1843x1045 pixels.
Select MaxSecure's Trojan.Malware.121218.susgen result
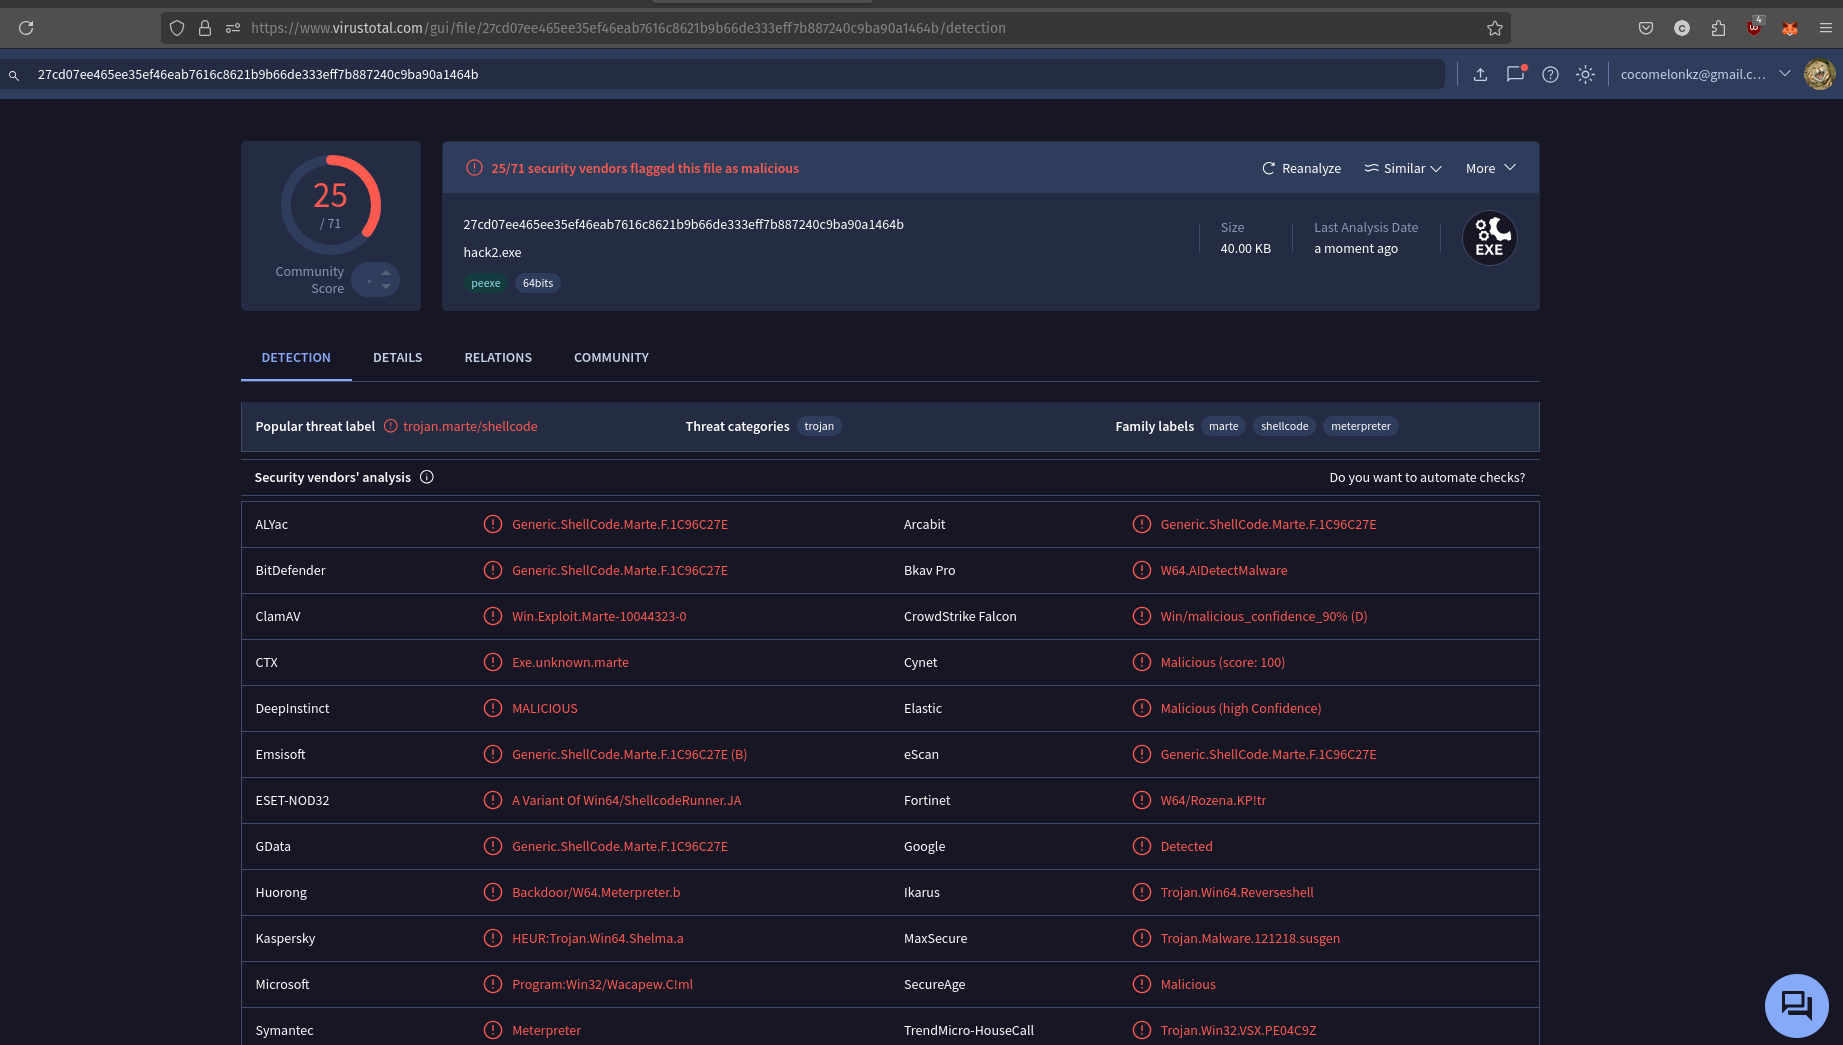tap(1250, 938)
